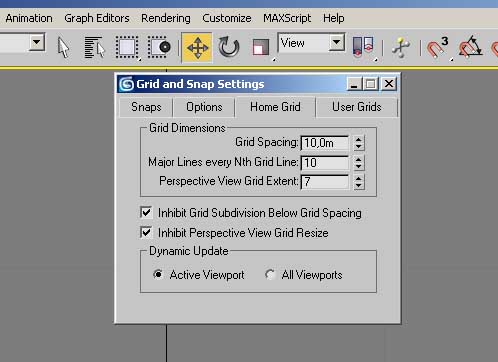Close the Grid and Snap Settings dialog
This screenshot has height=362, width=498.
point(389,84)
